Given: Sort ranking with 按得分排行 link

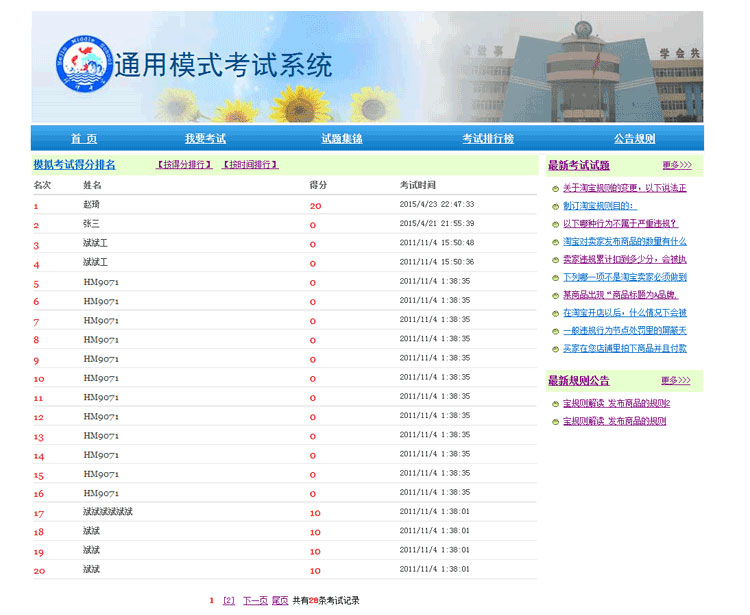Looking at the screenshot, I should click(185, 165).
